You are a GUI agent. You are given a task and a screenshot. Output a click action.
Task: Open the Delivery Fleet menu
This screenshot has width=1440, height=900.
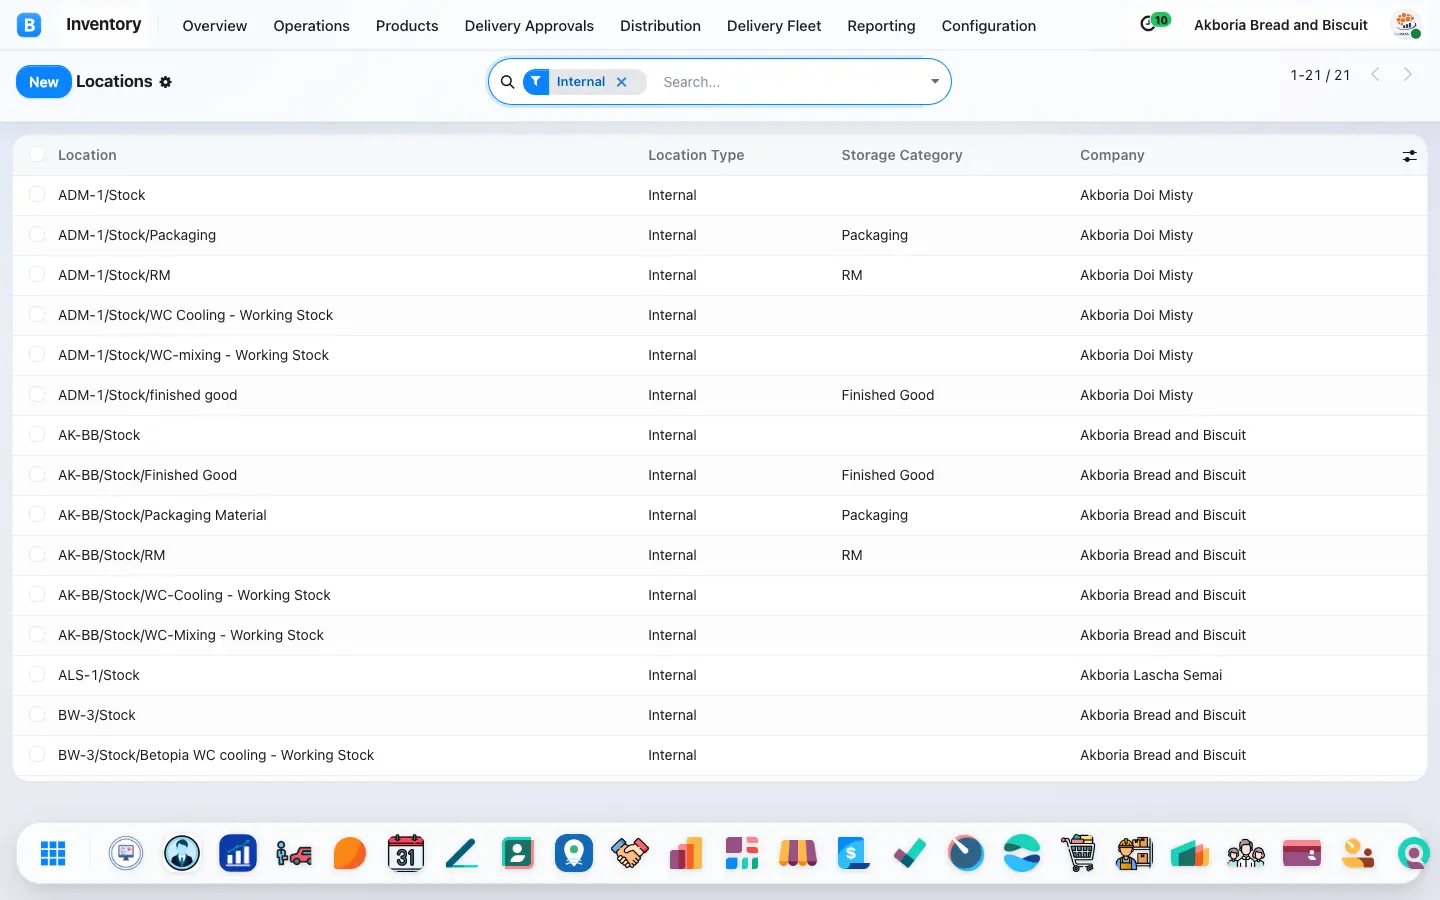[774, 26]
